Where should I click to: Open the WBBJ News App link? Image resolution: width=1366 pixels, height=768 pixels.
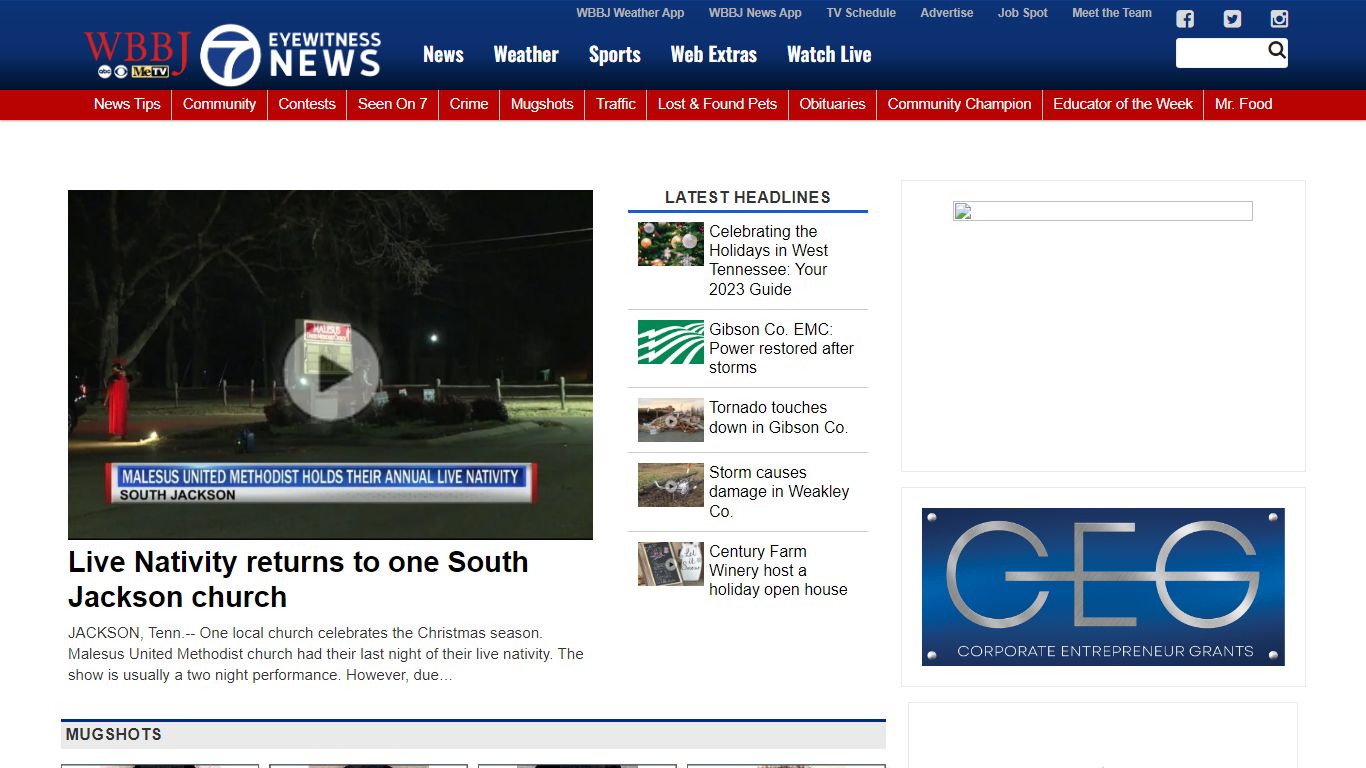[755, 13]
